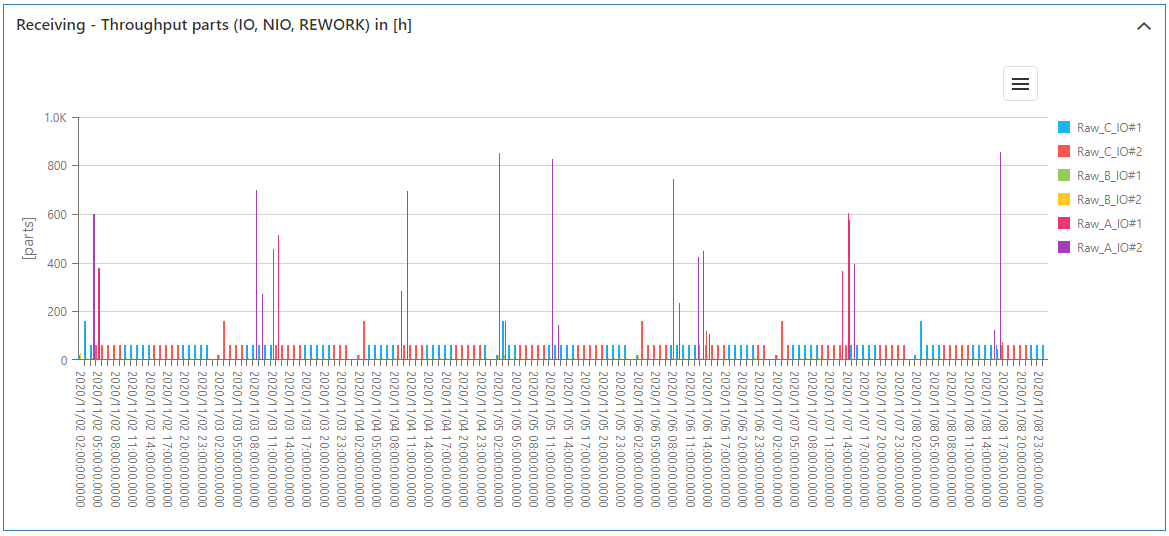Open the chart hamburger menu
This screenshot has width=1169, height=536.
[1020, 84]
